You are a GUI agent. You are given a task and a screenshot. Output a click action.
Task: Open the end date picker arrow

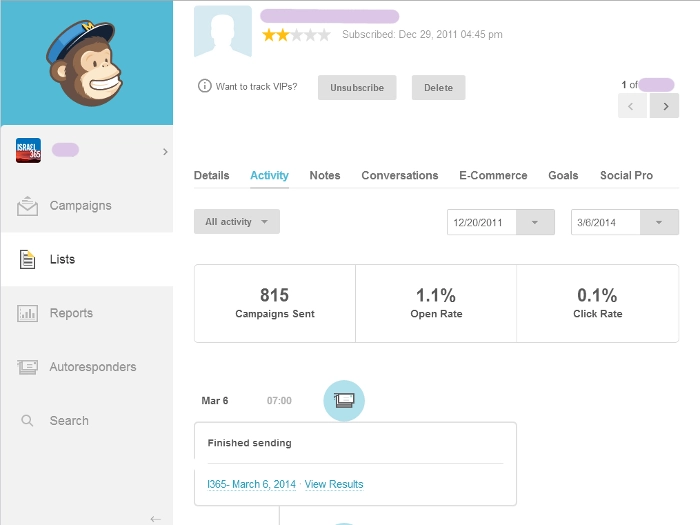659,222
